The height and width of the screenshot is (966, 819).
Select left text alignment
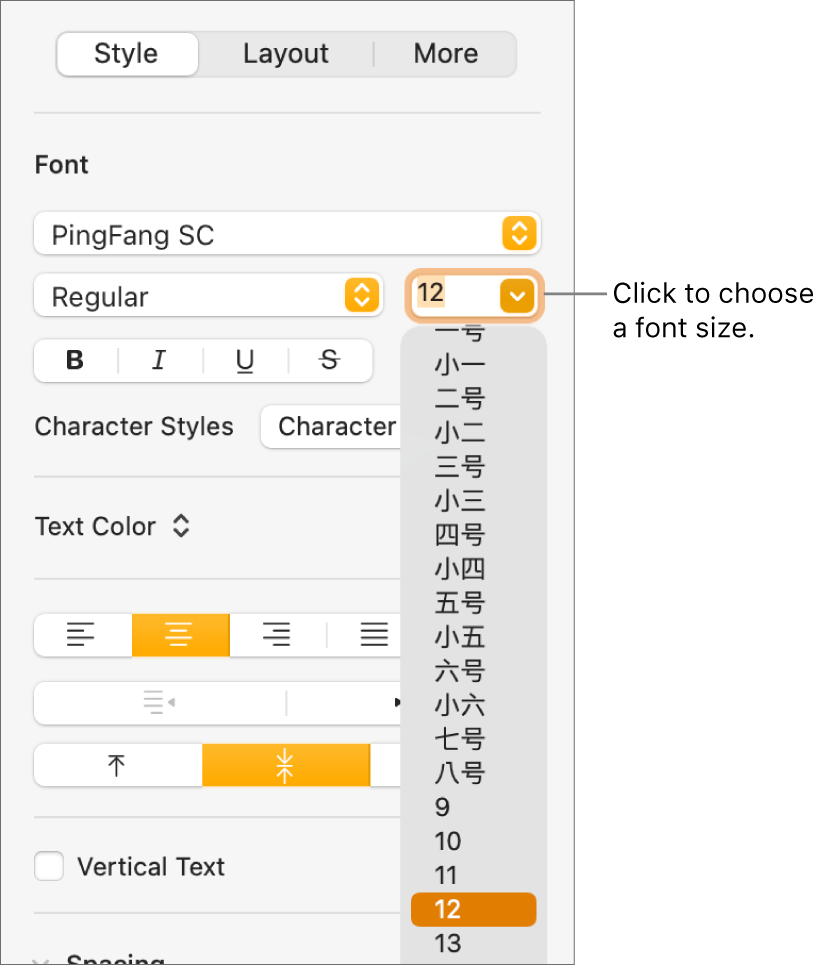pos(82,635)
